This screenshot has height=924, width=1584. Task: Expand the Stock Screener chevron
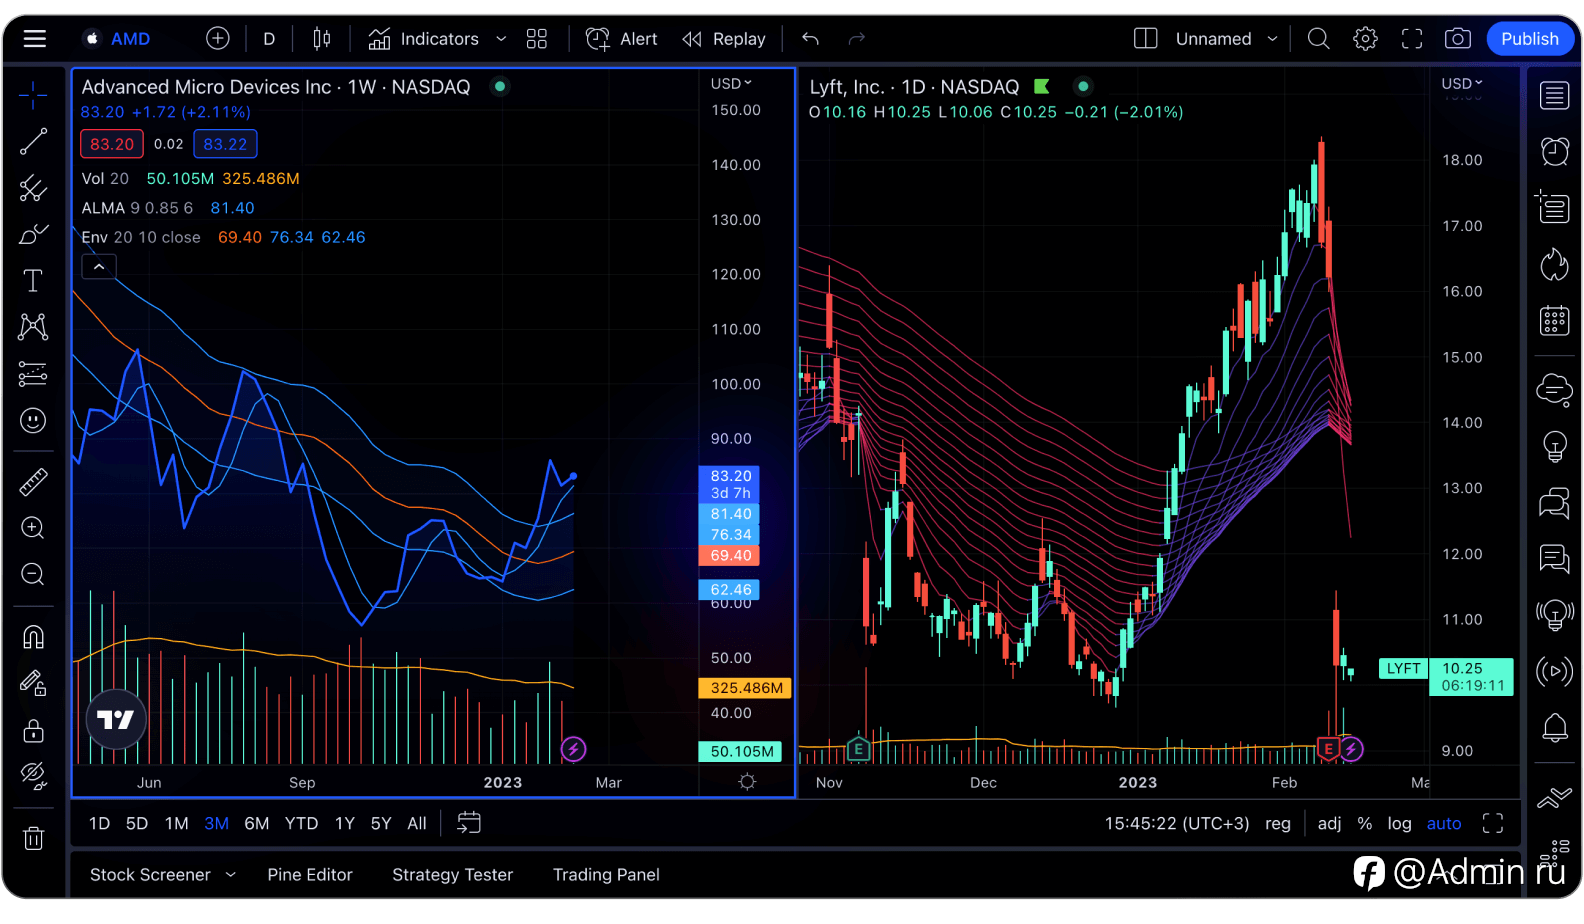click(x=231, y=875)
